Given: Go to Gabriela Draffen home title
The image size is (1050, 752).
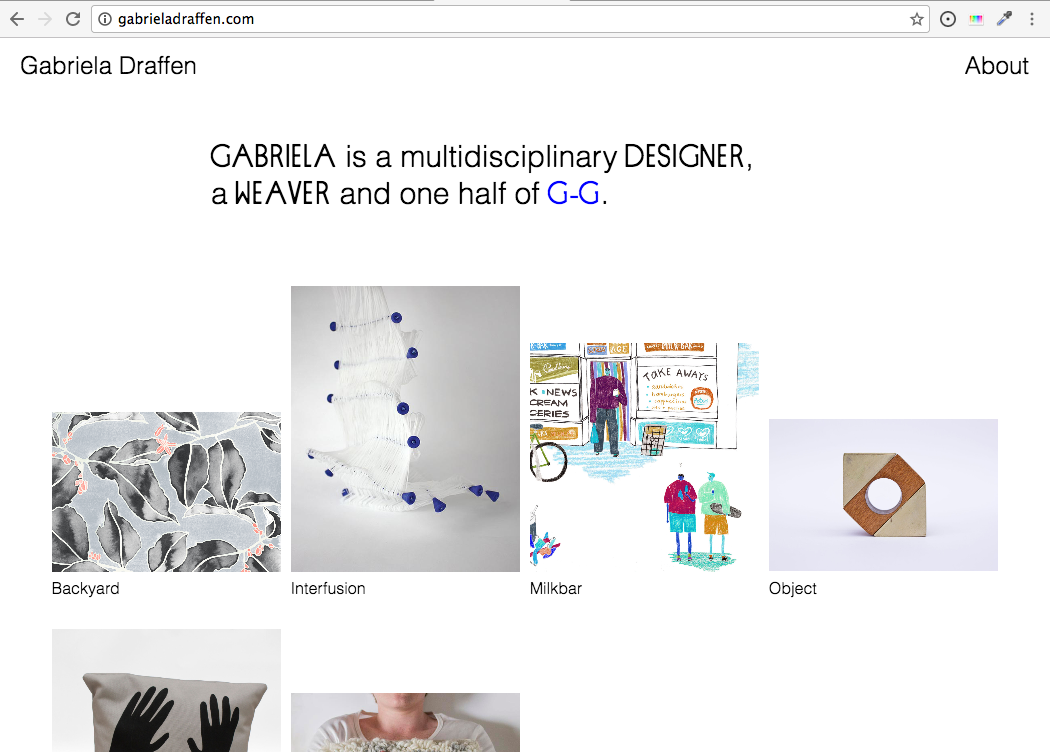Looking at the screenshot, I should coord(108,66).
